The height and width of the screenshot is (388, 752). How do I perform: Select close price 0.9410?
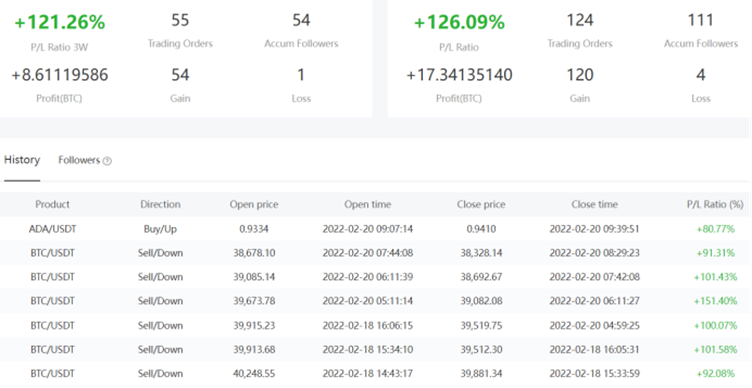click(481, 229)
